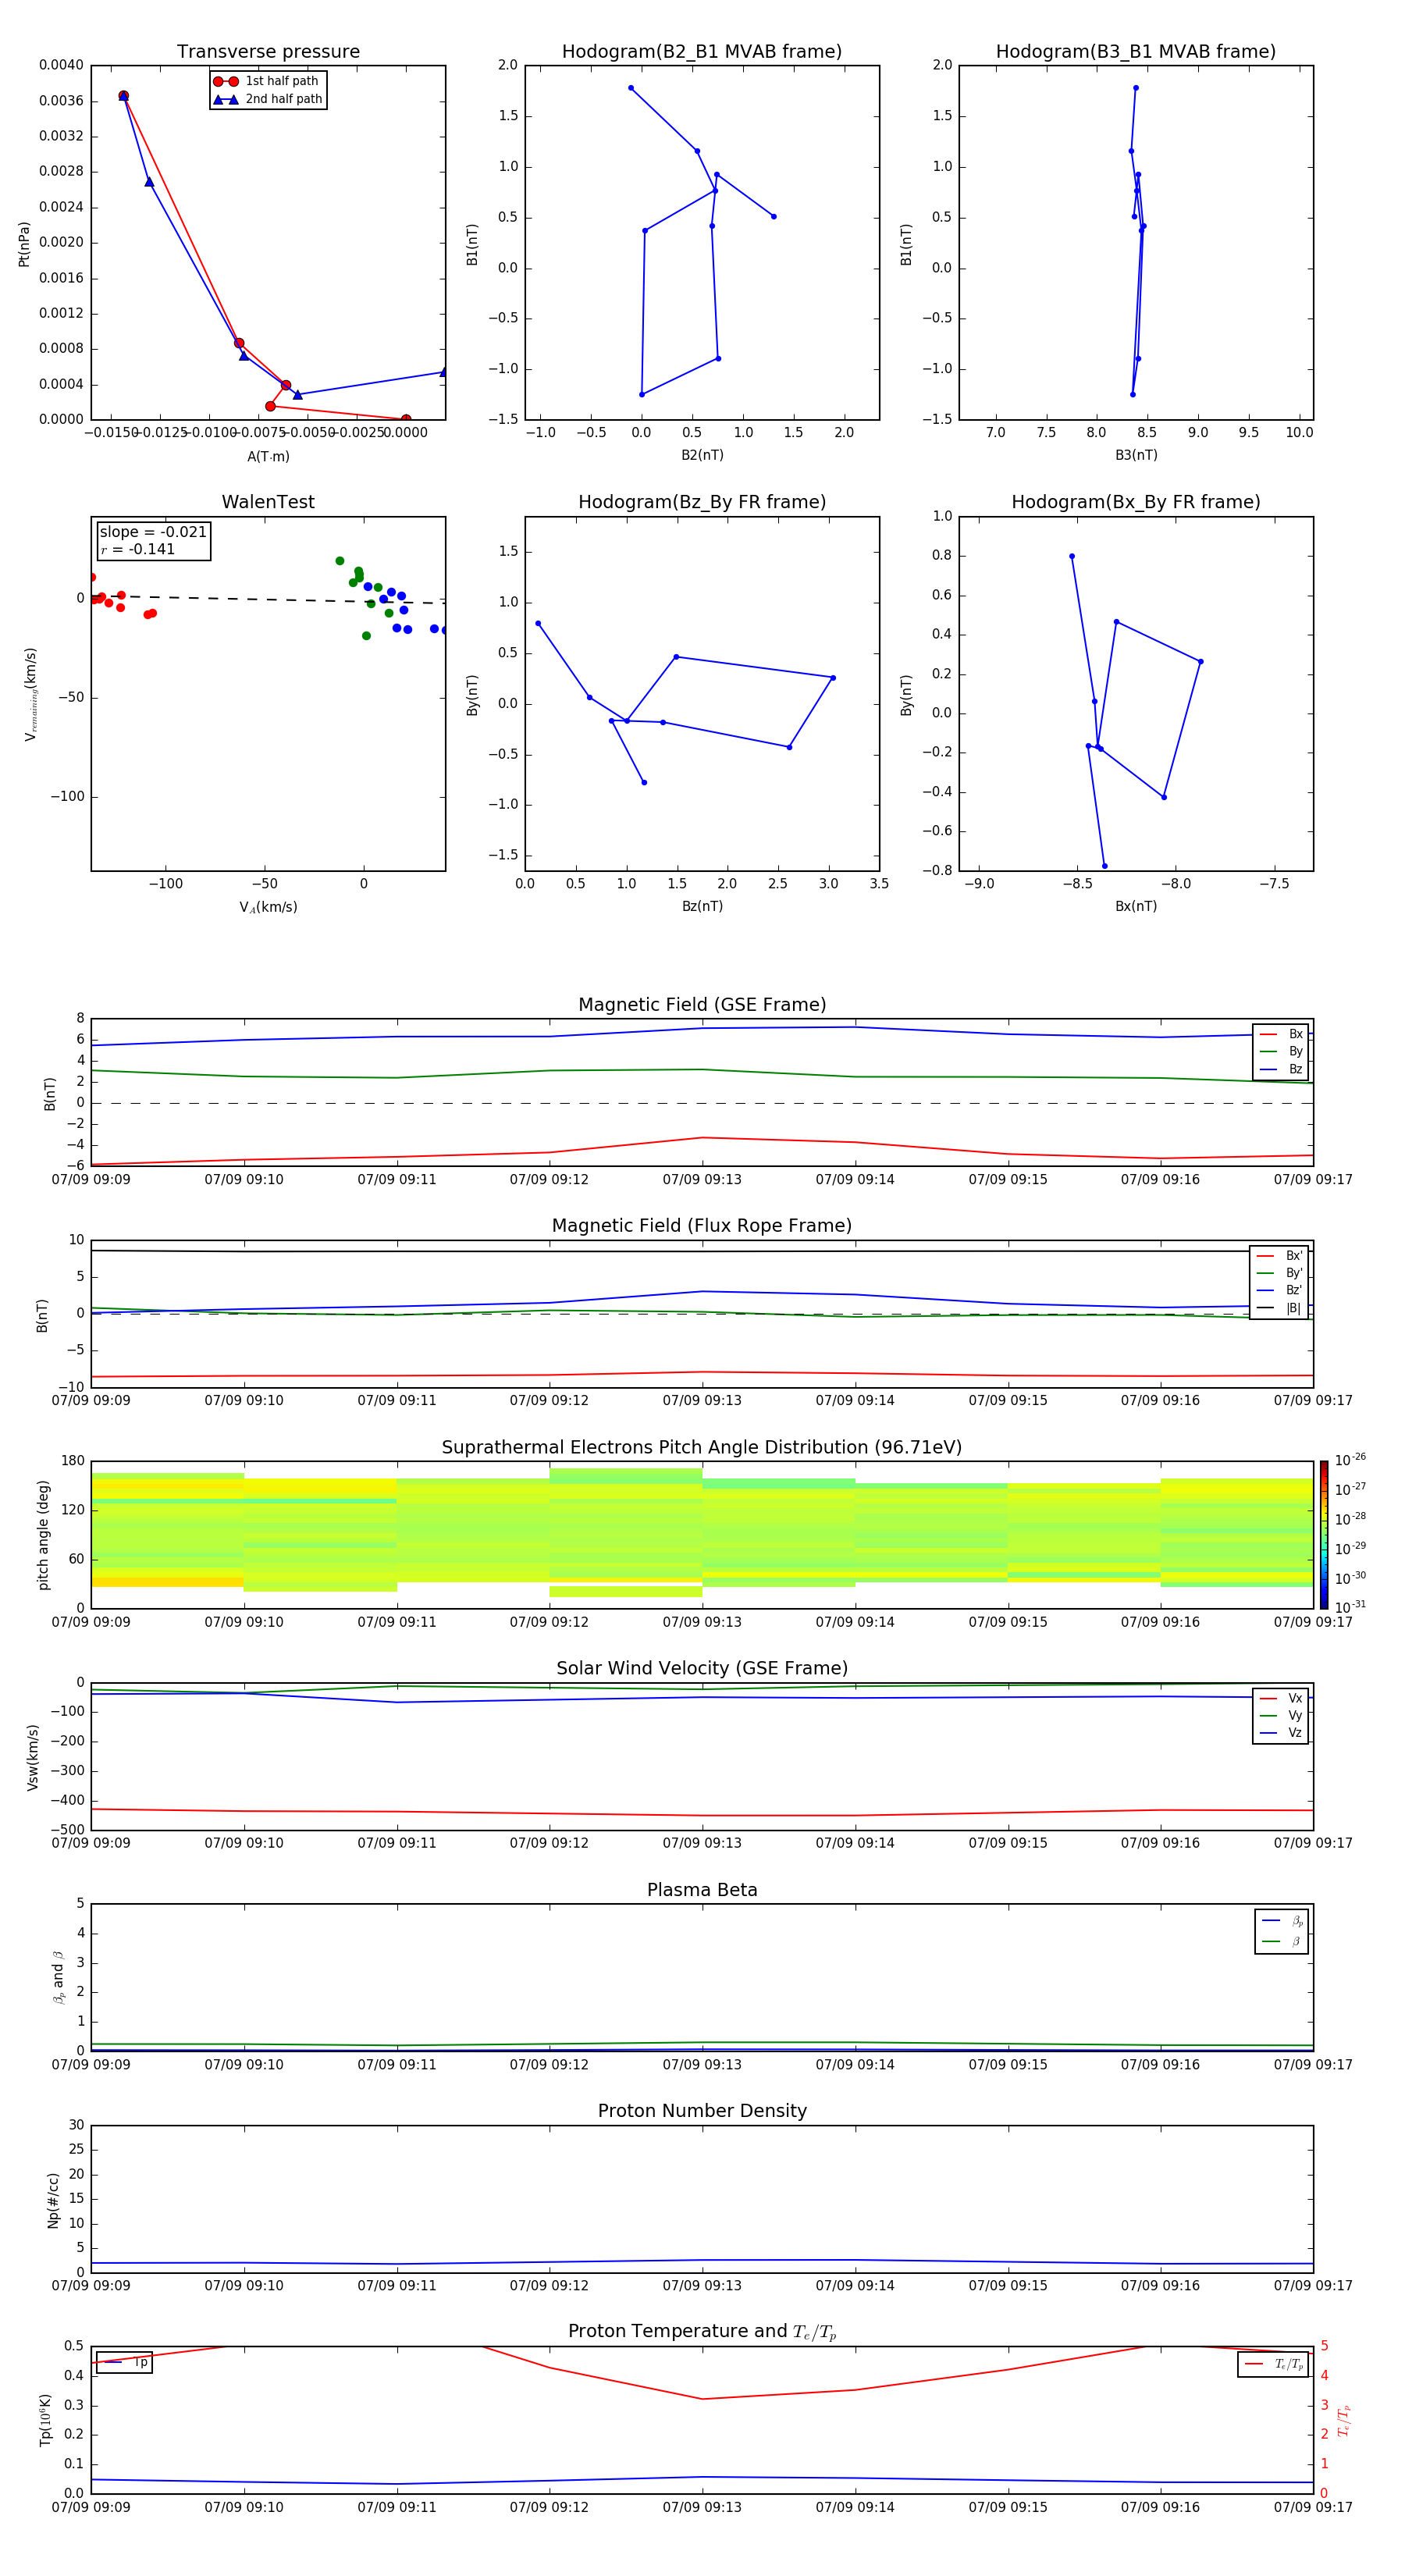Select the "By" legend entry in GSE magnetic field plot
Screen dimensions: 1405x2576
pos(1281,1051)
